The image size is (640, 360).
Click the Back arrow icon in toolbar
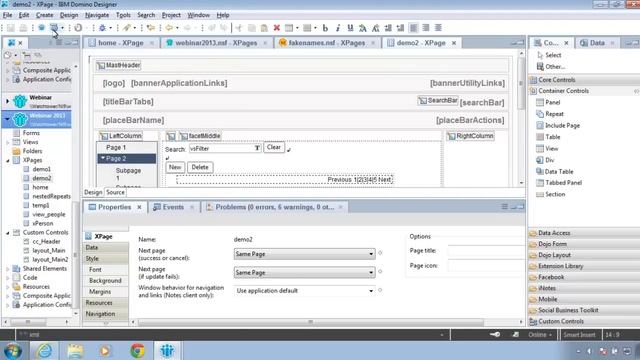point(169,28)
